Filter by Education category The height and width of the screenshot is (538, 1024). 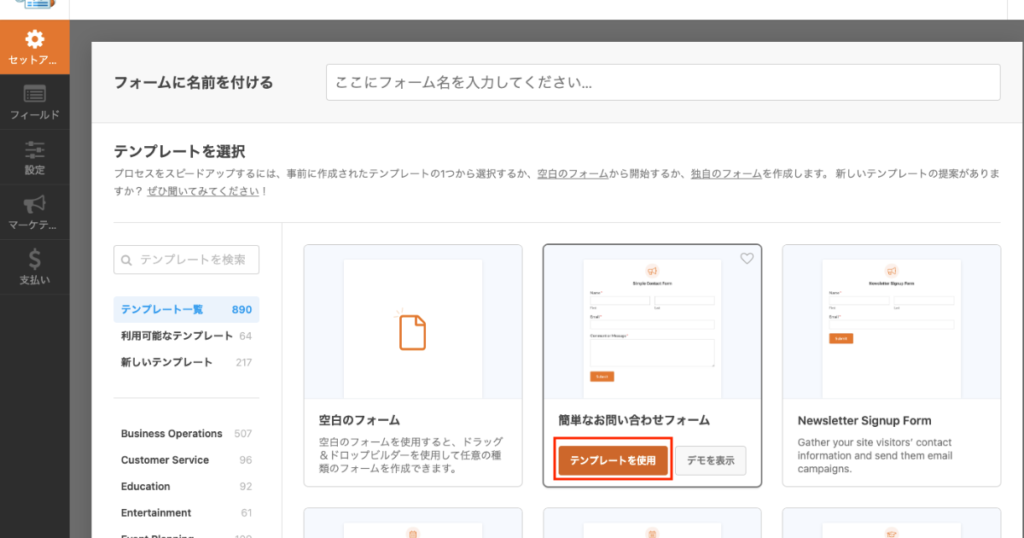pyautogui.click(x=146, y=486)
